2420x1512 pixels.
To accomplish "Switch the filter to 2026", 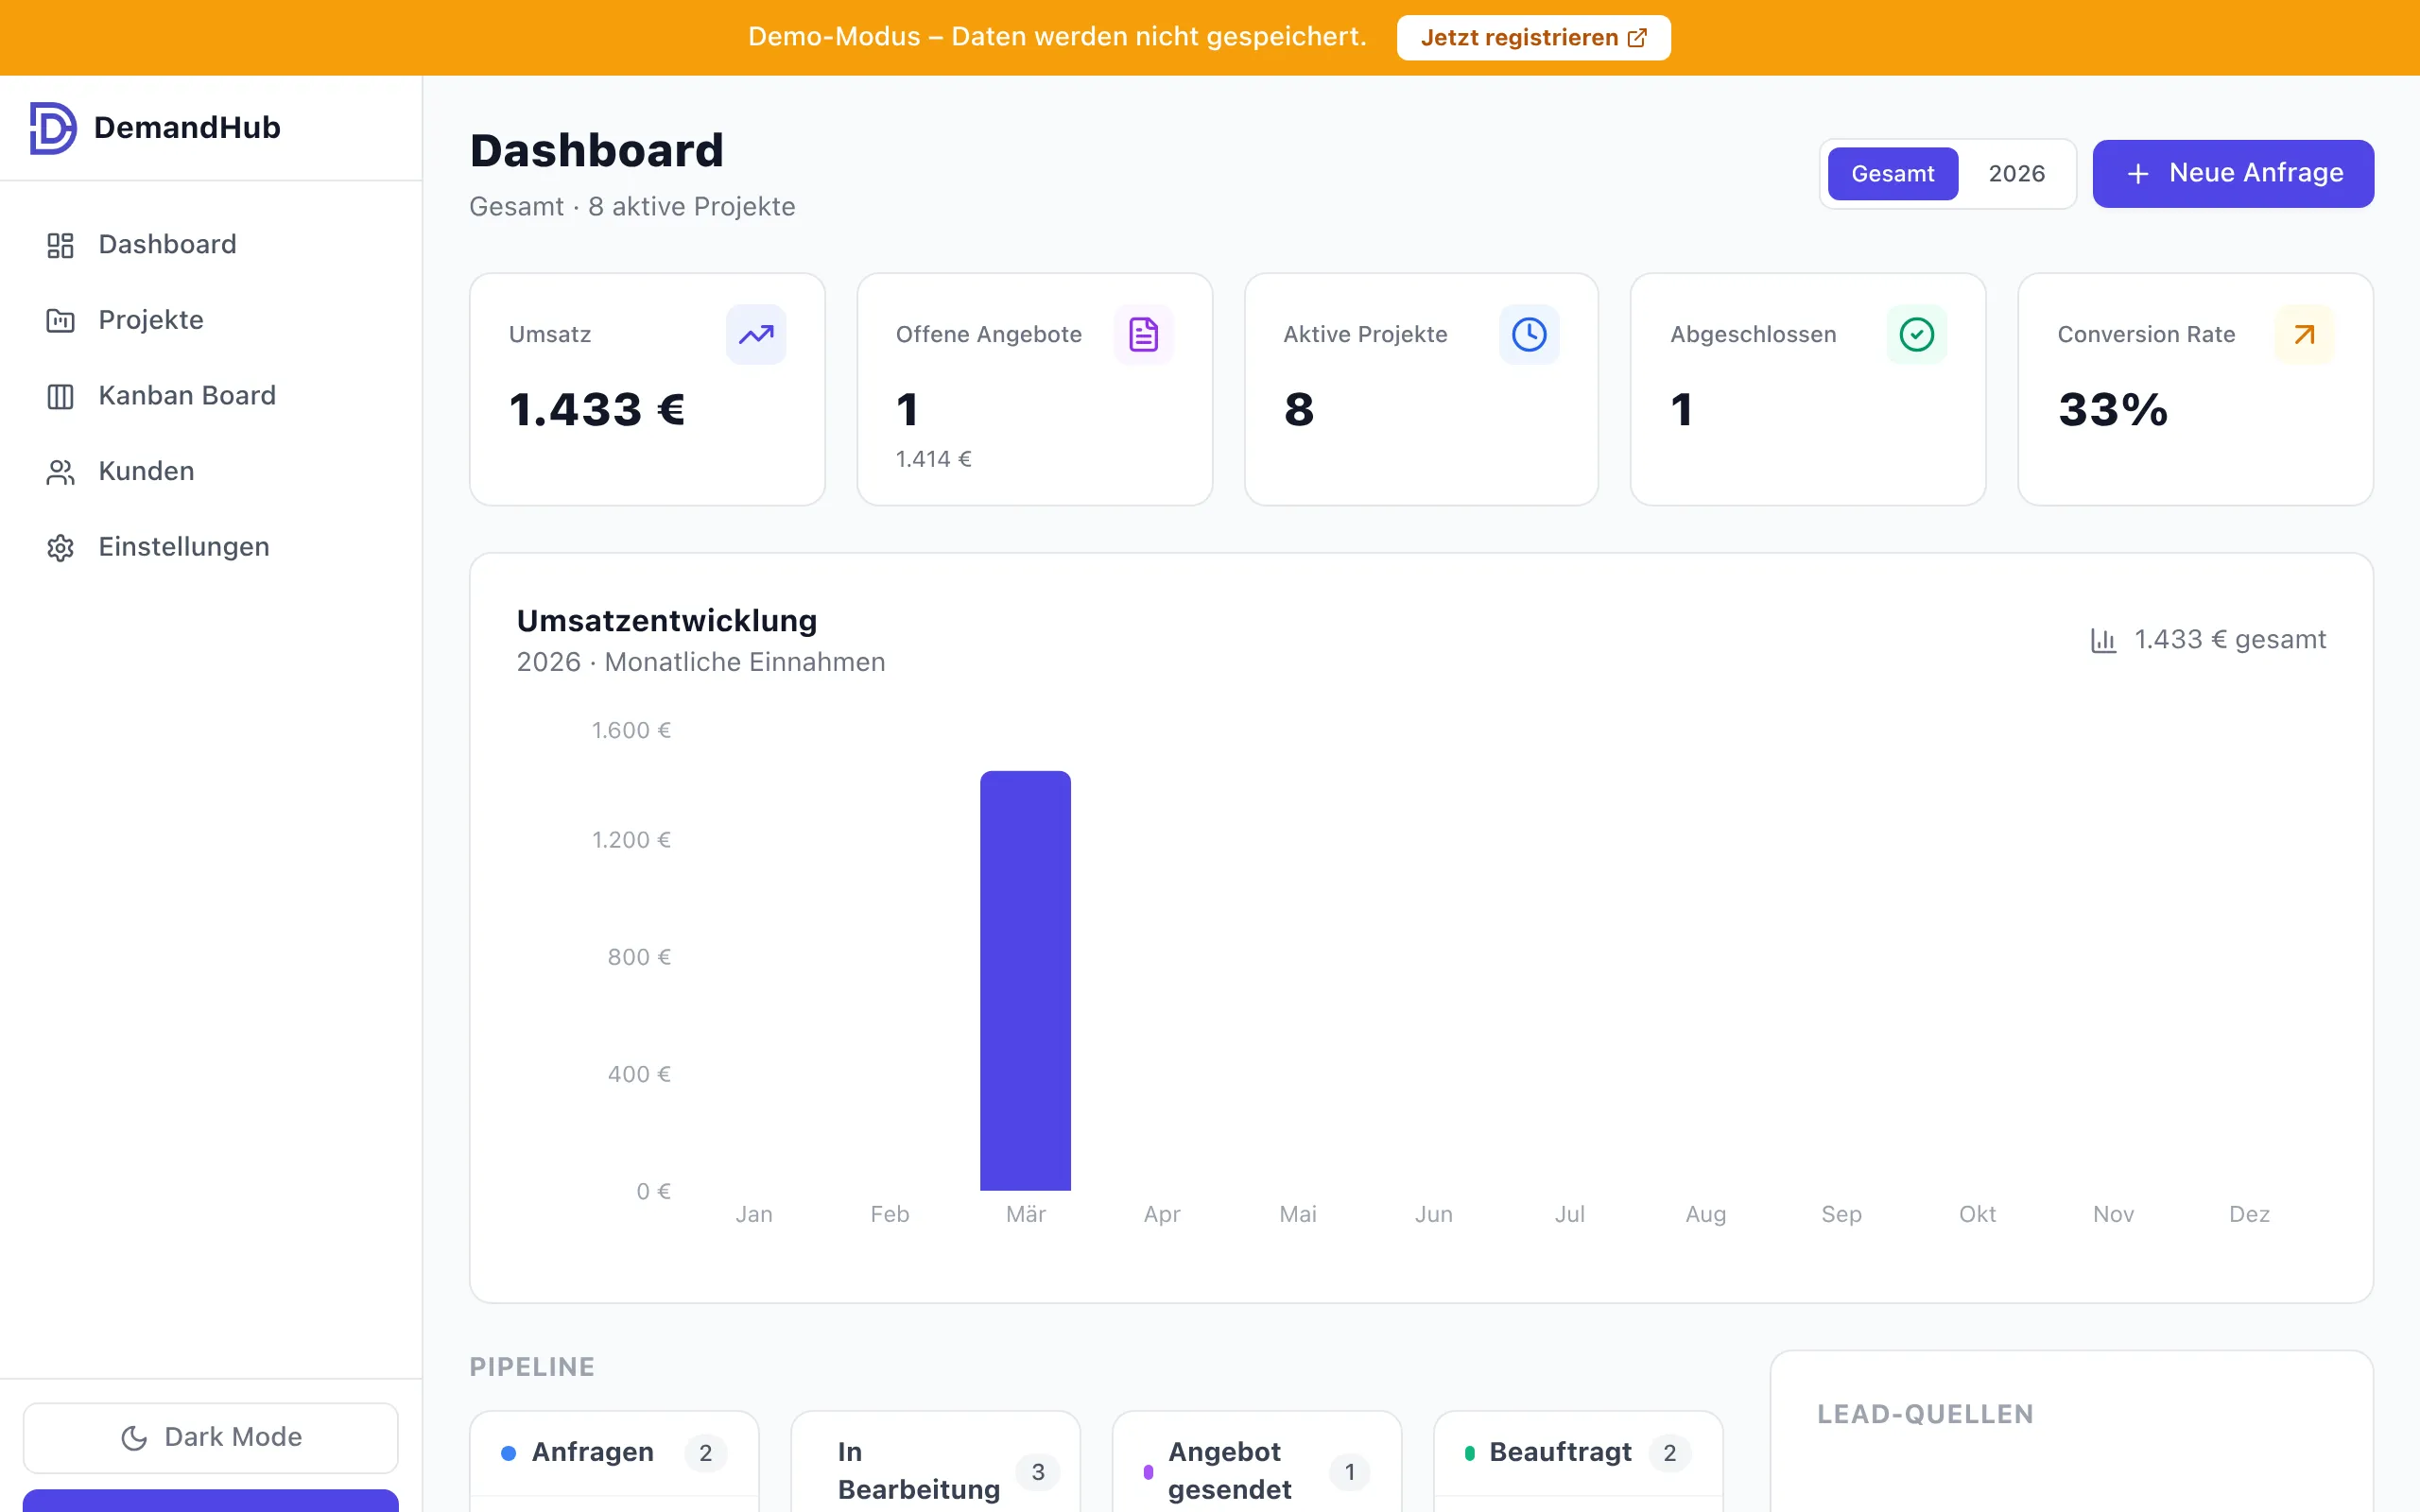I will pyautogui.click(x=2016, y=173).
